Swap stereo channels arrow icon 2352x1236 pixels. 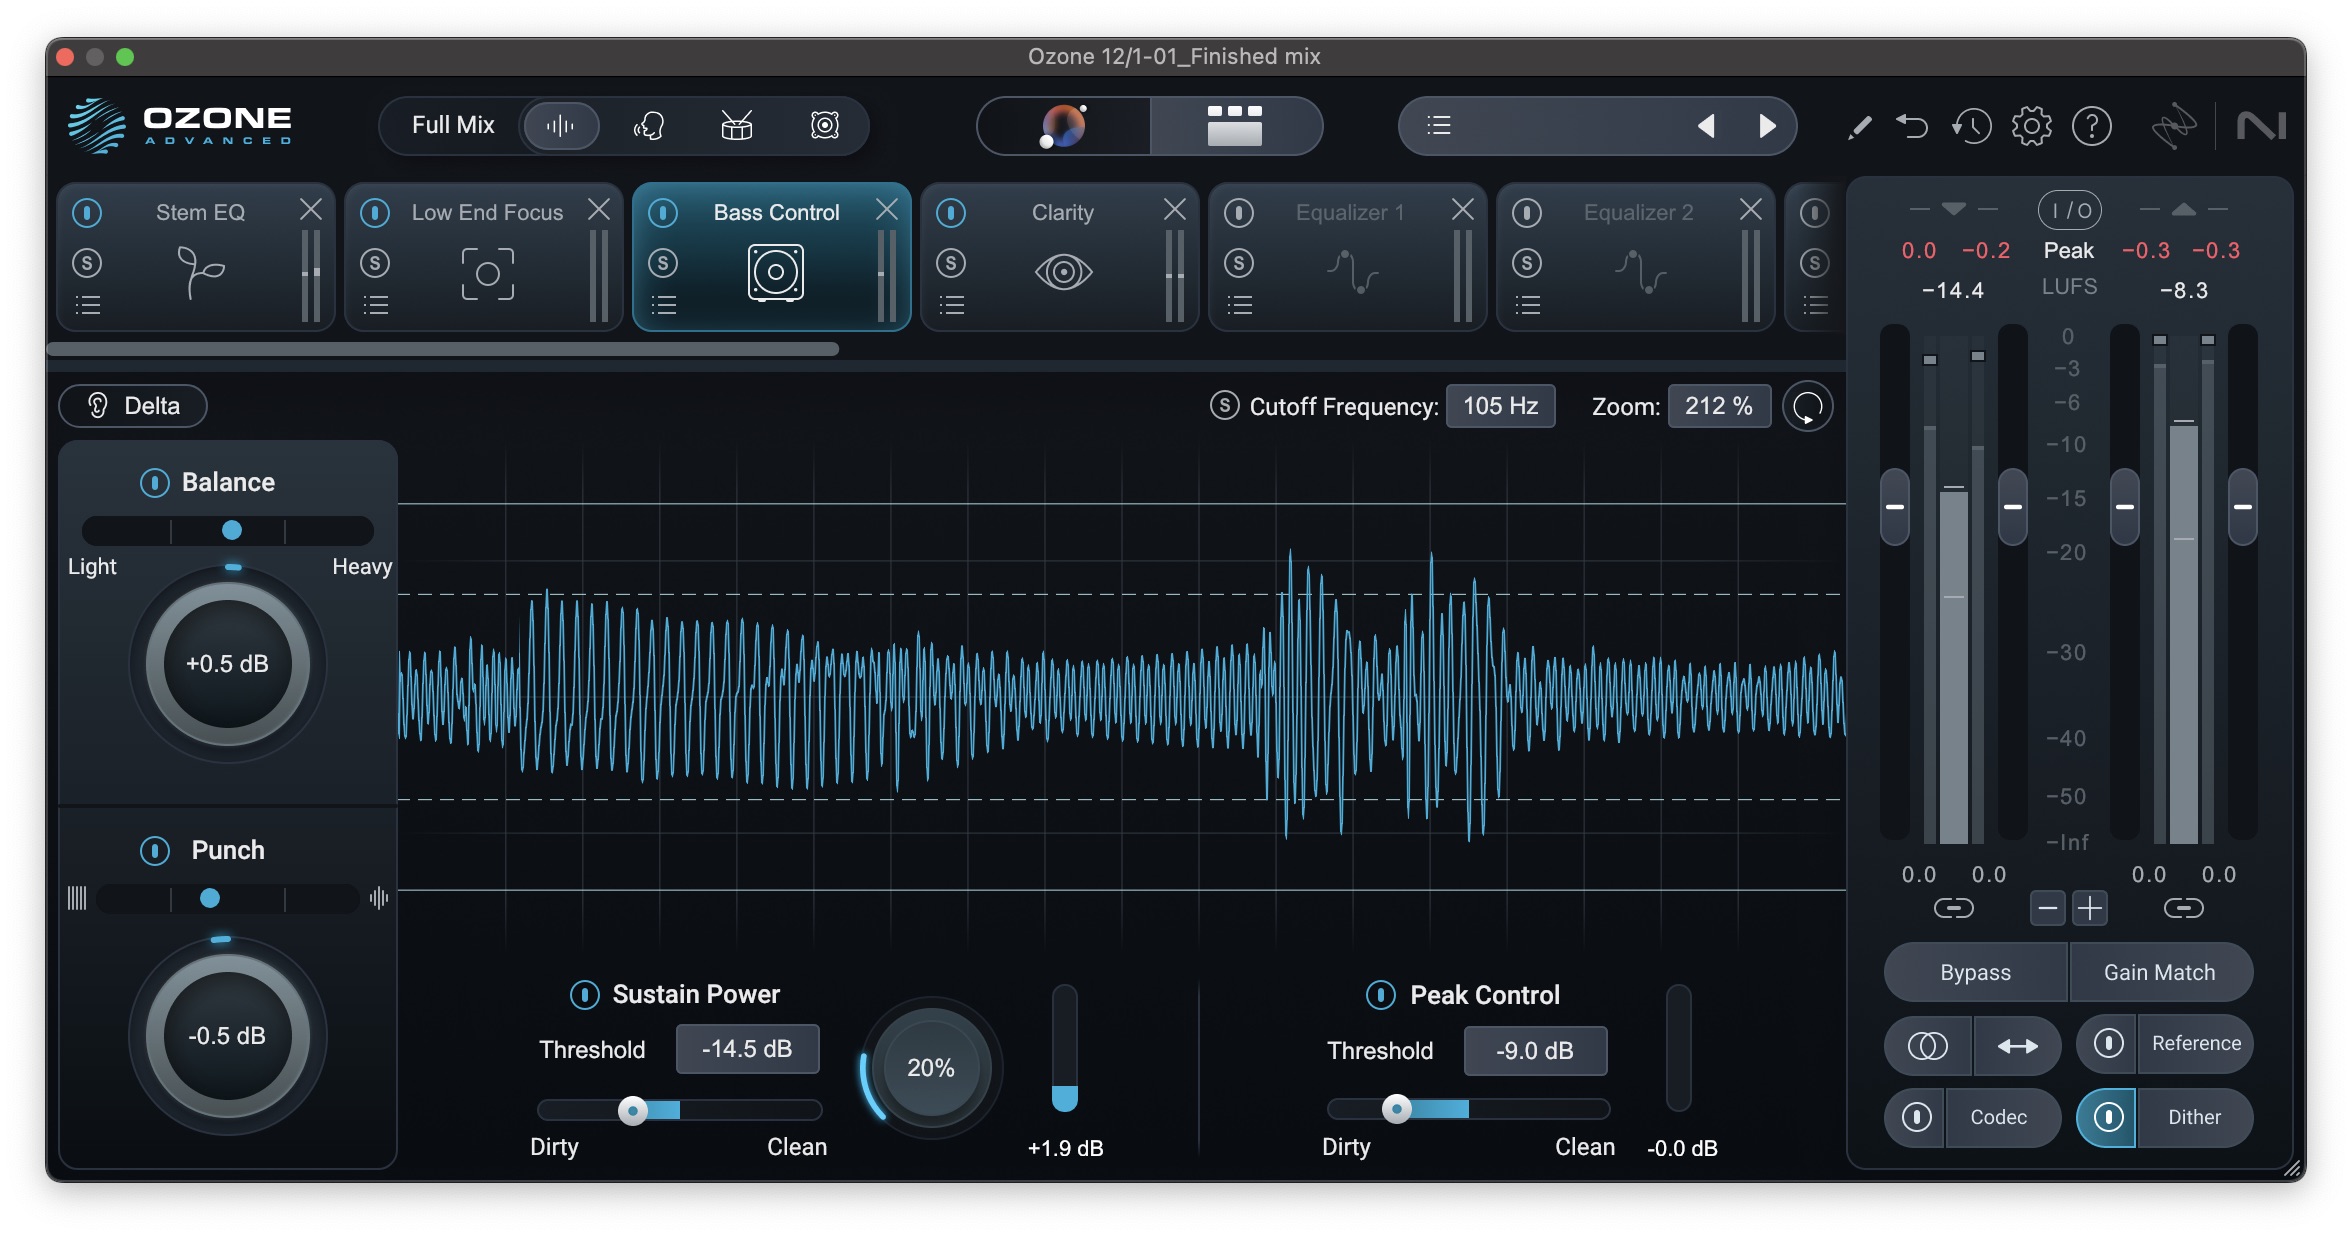2017,1046
